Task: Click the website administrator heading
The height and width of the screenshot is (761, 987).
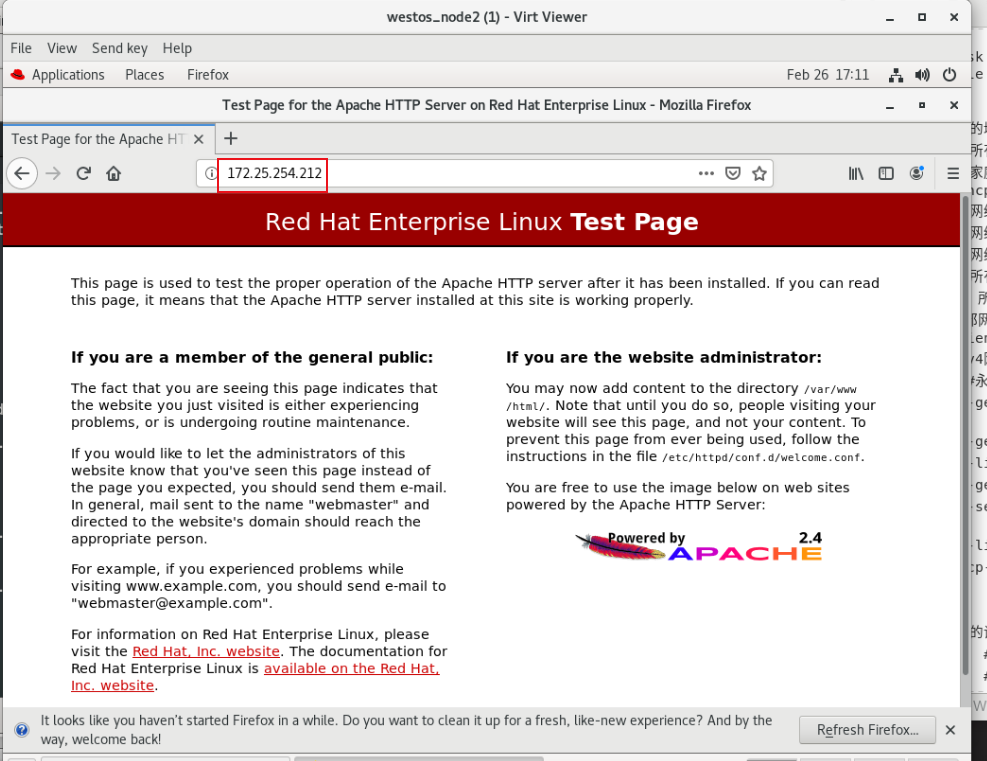Action: coord(664,357)
